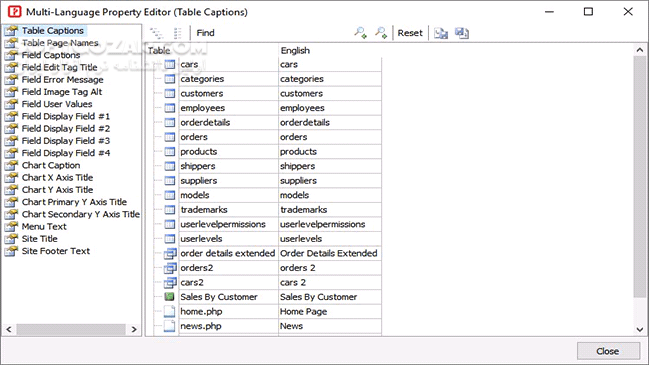This screenshot has width=649, height=365.
Task: Click the table icon beside categories row
Action: click(x=170, y=79)
